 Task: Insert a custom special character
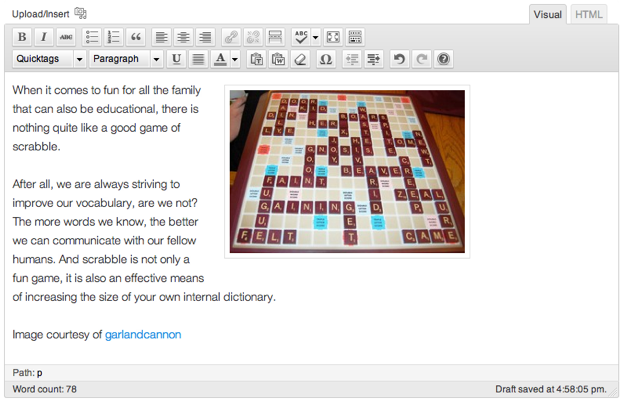pos(325,59)
